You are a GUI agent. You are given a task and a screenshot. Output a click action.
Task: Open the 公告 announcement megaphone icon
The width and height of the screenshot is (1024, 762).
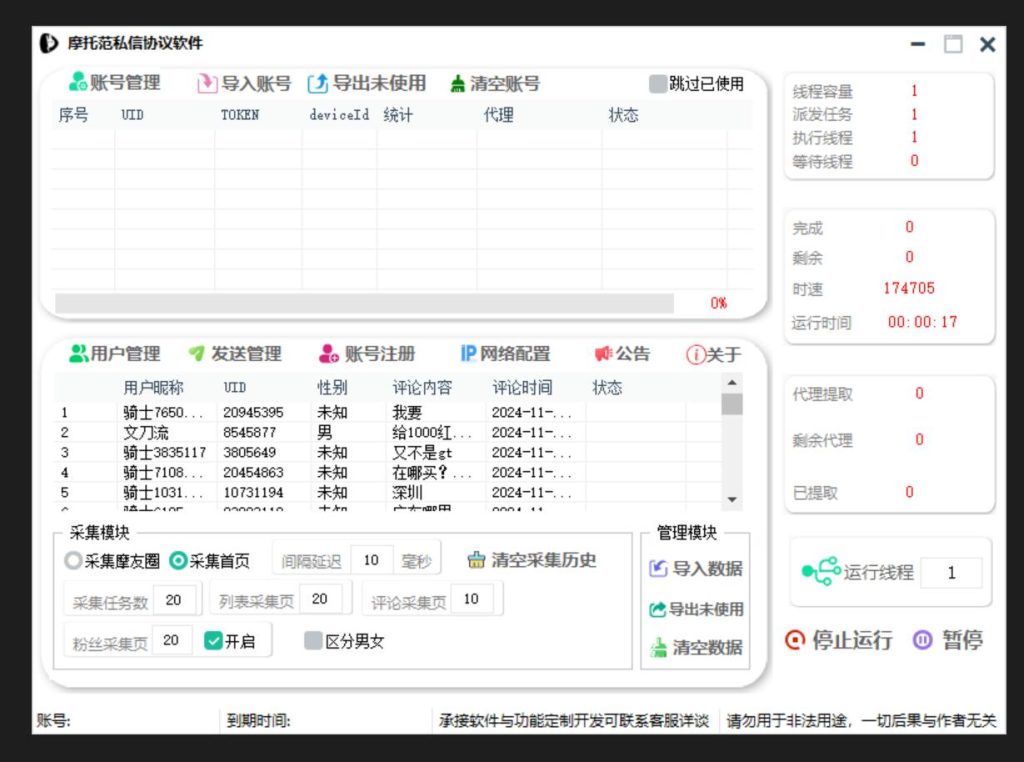[x=603, y=354]
